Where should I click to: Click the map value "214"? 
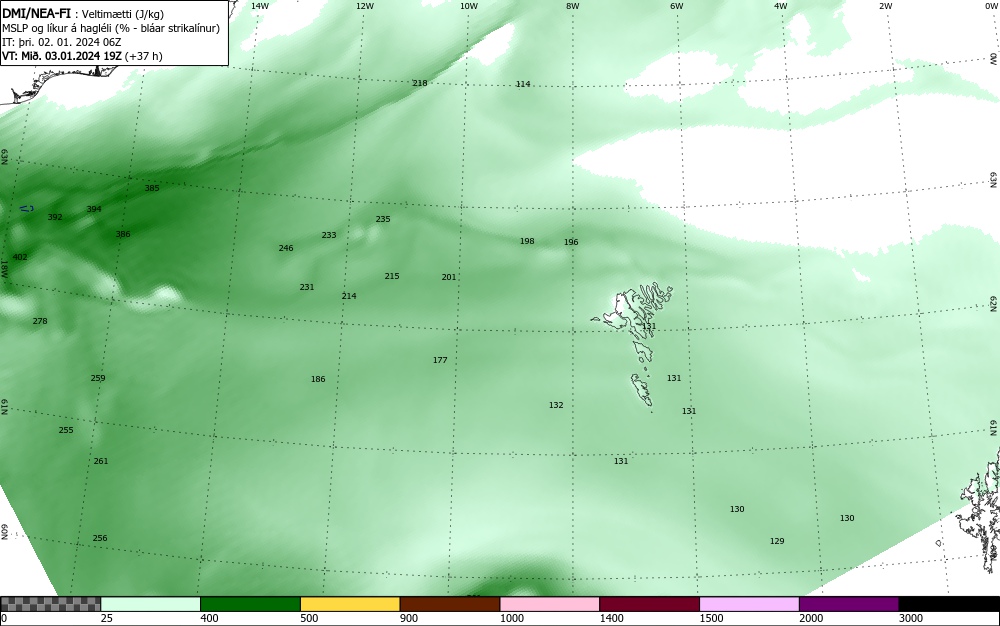349,296
